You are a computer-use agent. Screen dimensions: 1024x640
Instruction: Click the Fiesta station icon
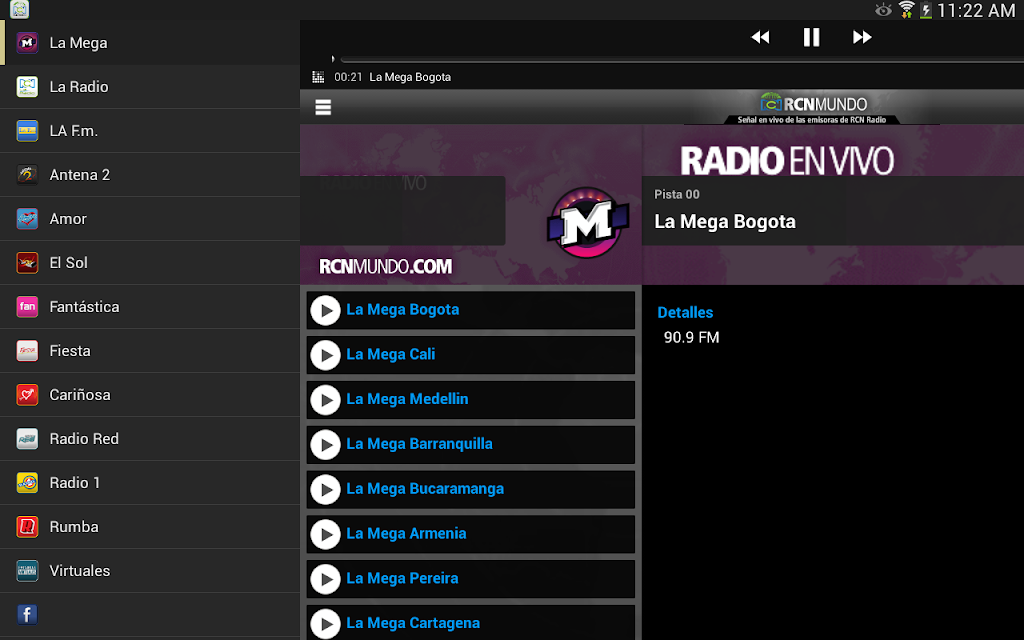(27, 351)
